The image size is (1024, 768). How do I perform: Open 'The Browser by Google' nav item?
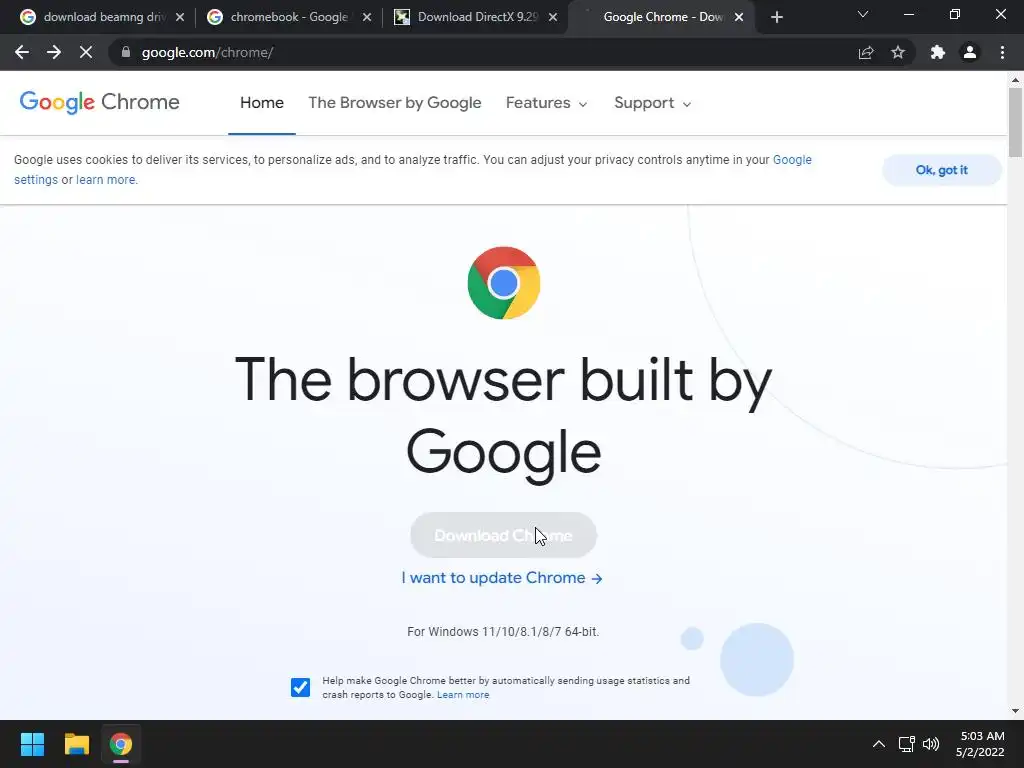[394, 103]
